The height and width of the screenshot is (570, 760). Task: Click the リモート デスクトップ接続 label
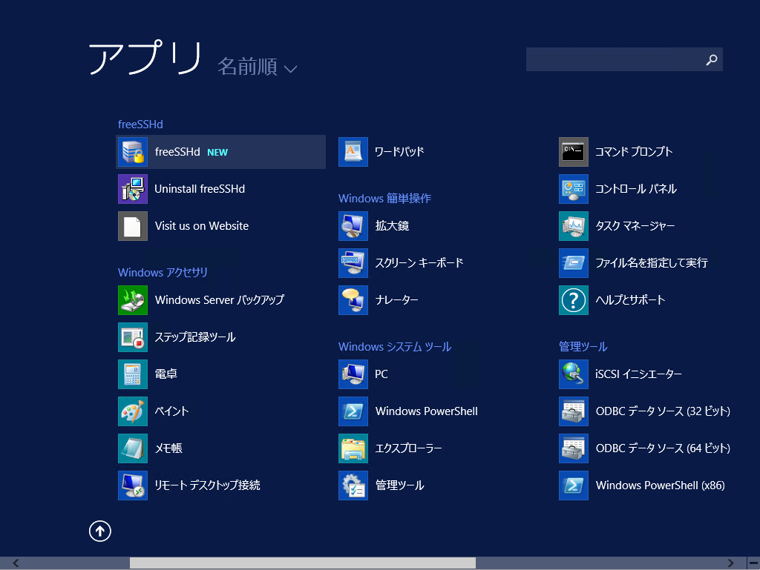207,485
